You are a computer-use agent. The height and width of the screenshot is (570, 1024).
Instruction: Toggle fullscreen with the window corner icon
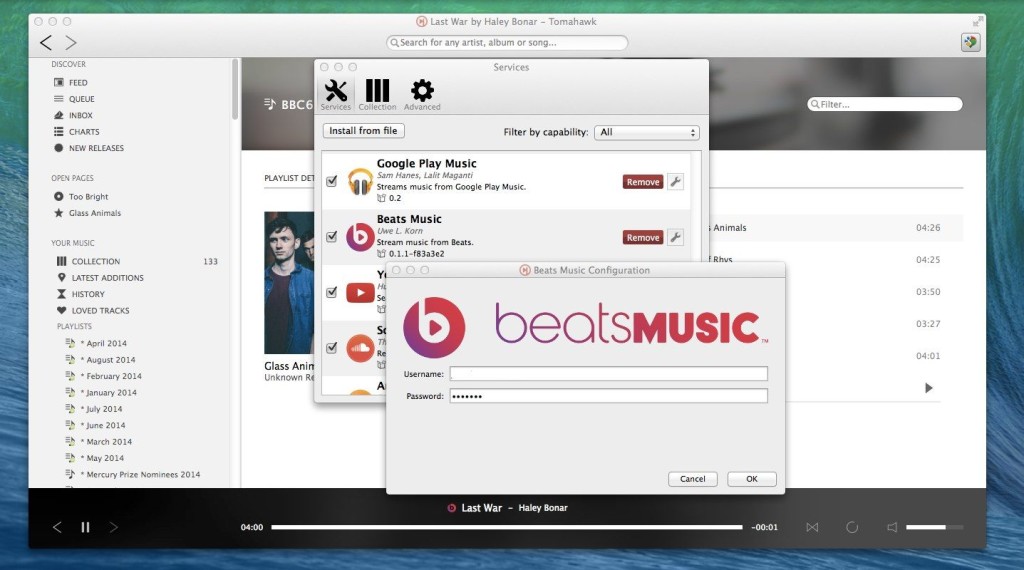click(977, 22)
